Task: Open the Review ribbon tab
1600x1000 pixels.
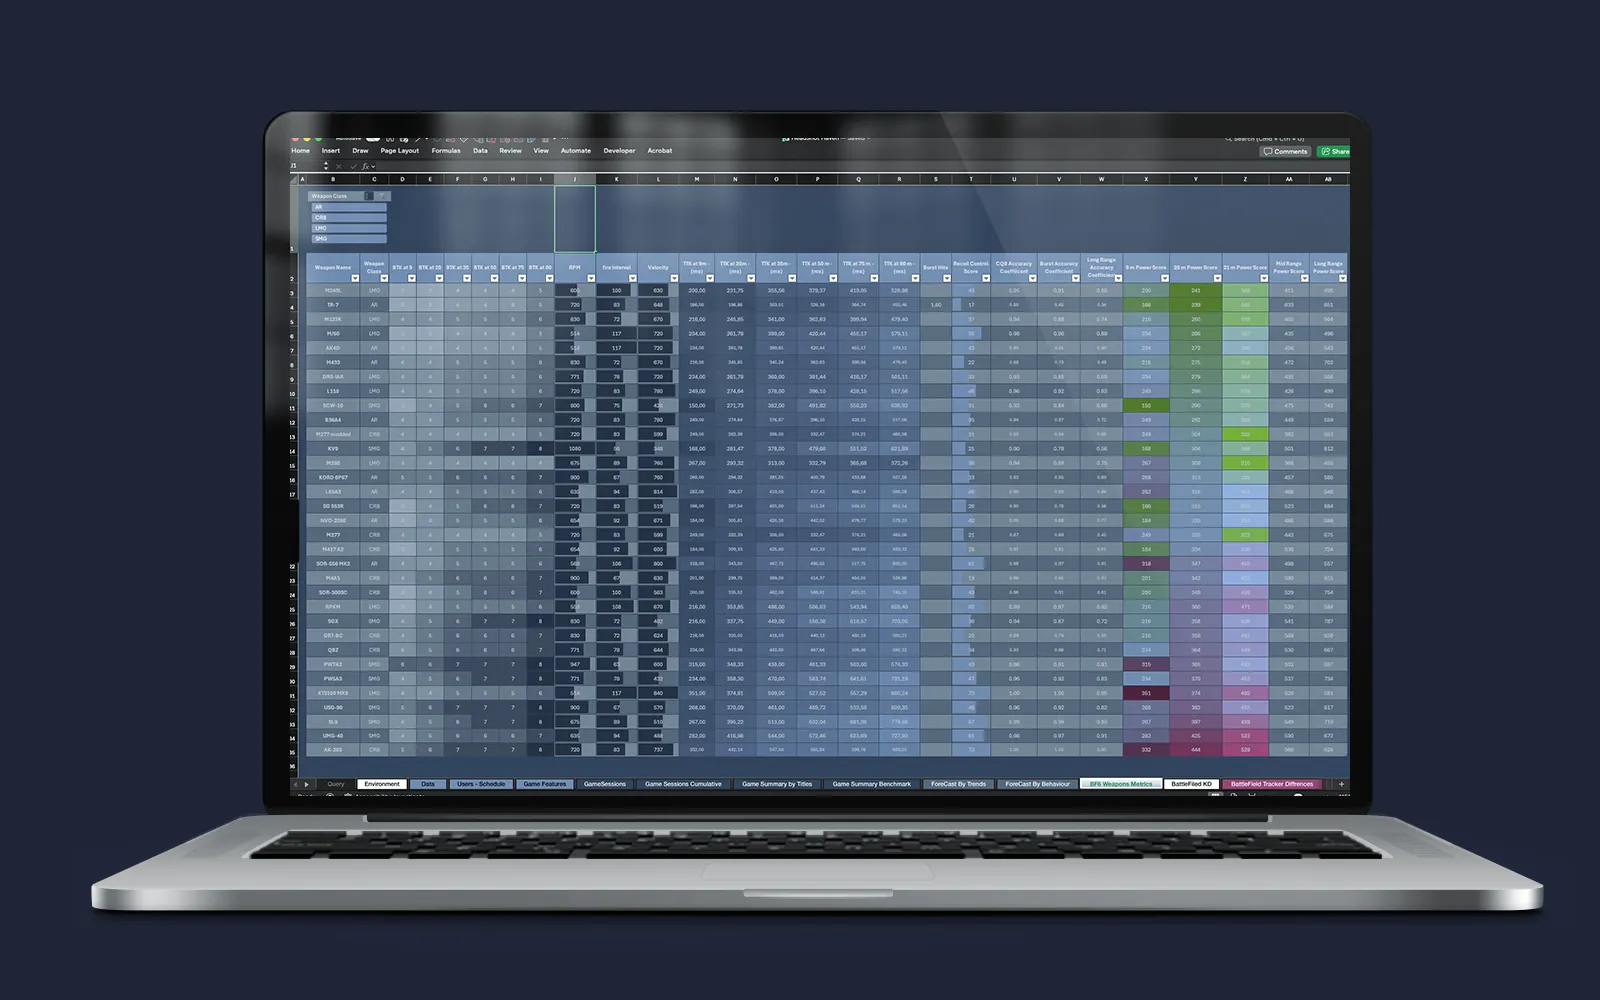Action: coord(510,151)
